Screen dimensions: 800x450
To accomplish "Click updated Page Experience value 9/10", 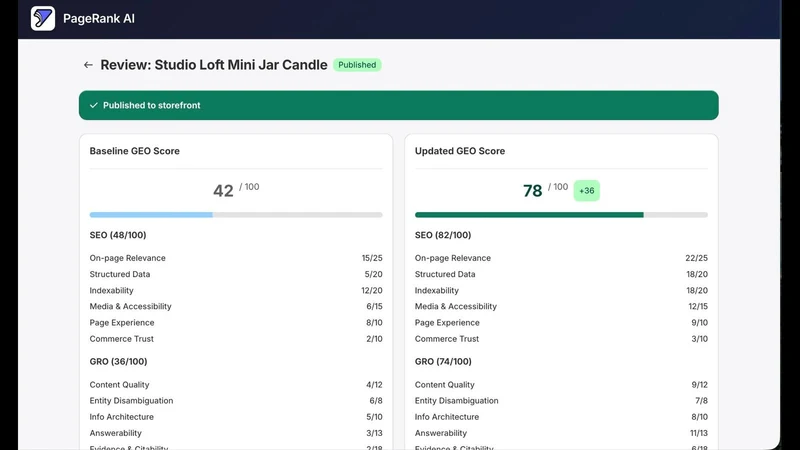I will (699, 322).
